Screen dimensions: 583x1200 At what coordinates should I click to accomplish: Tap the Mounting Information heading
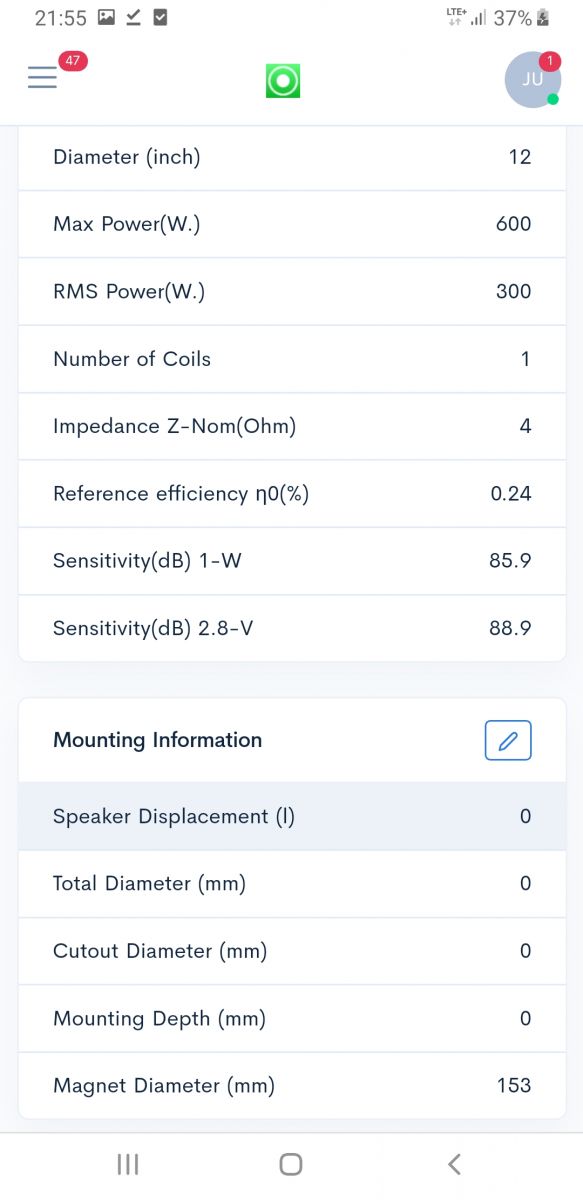click(x=157, y=740)
